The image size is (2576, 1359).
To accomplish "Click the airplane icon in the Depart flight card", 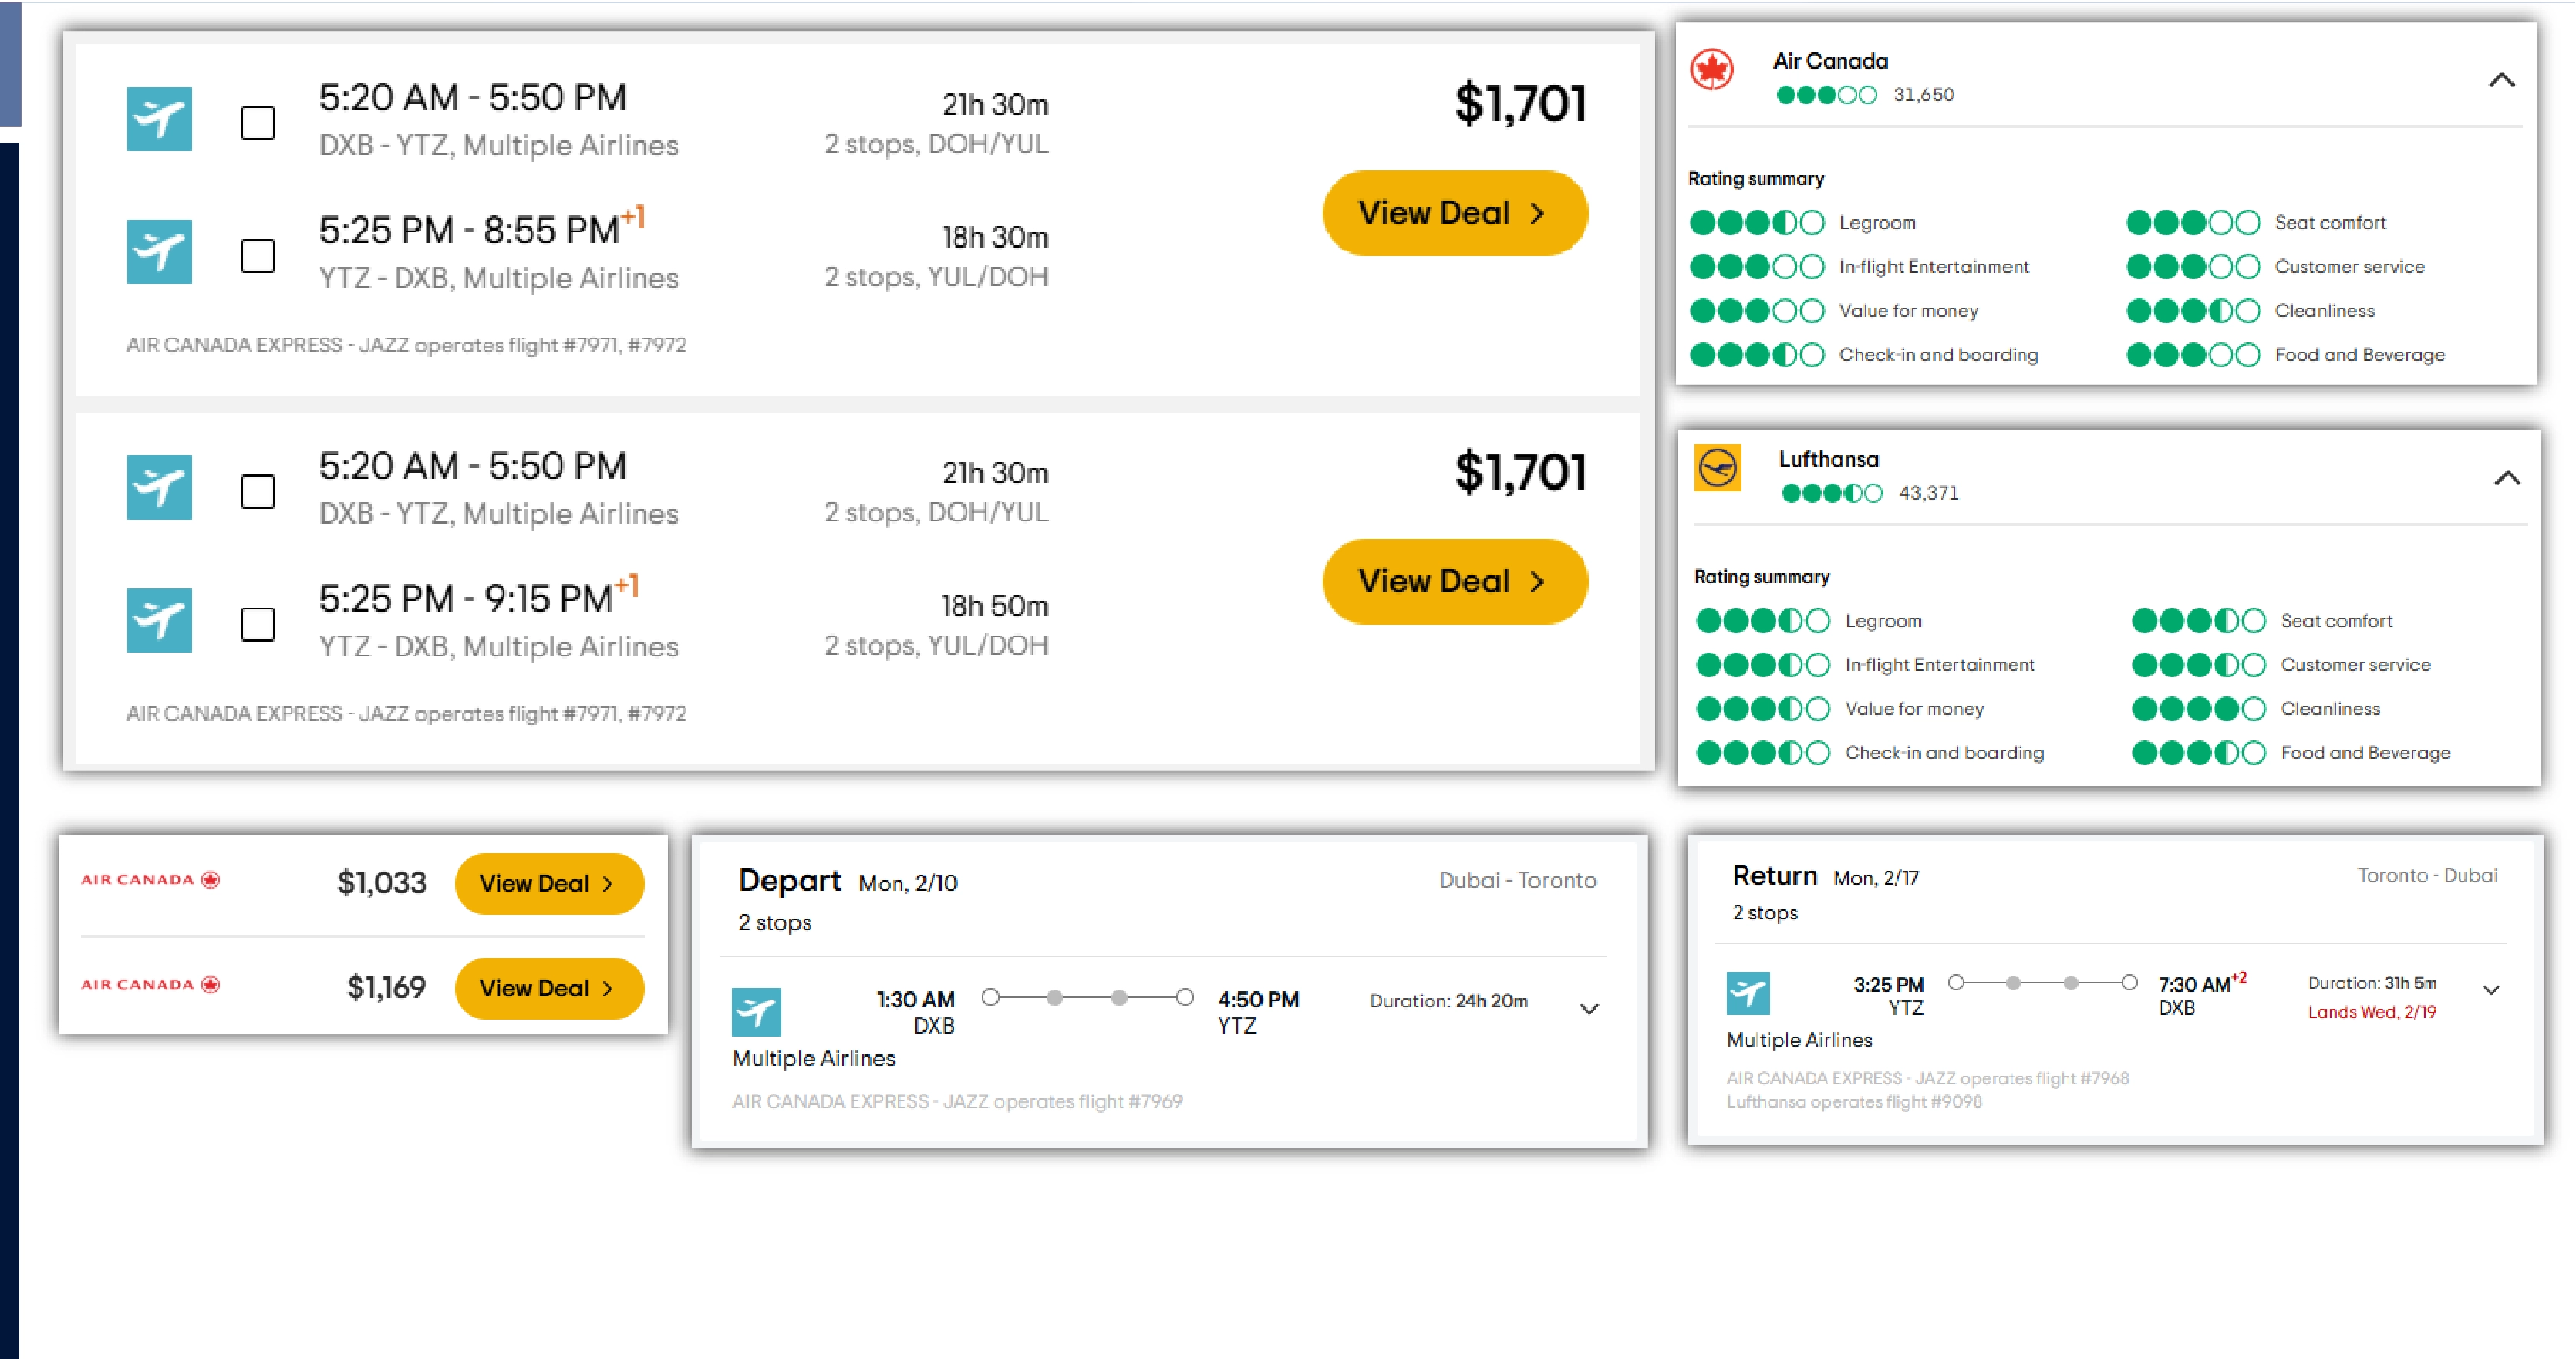I will [x=757, y=1012].
